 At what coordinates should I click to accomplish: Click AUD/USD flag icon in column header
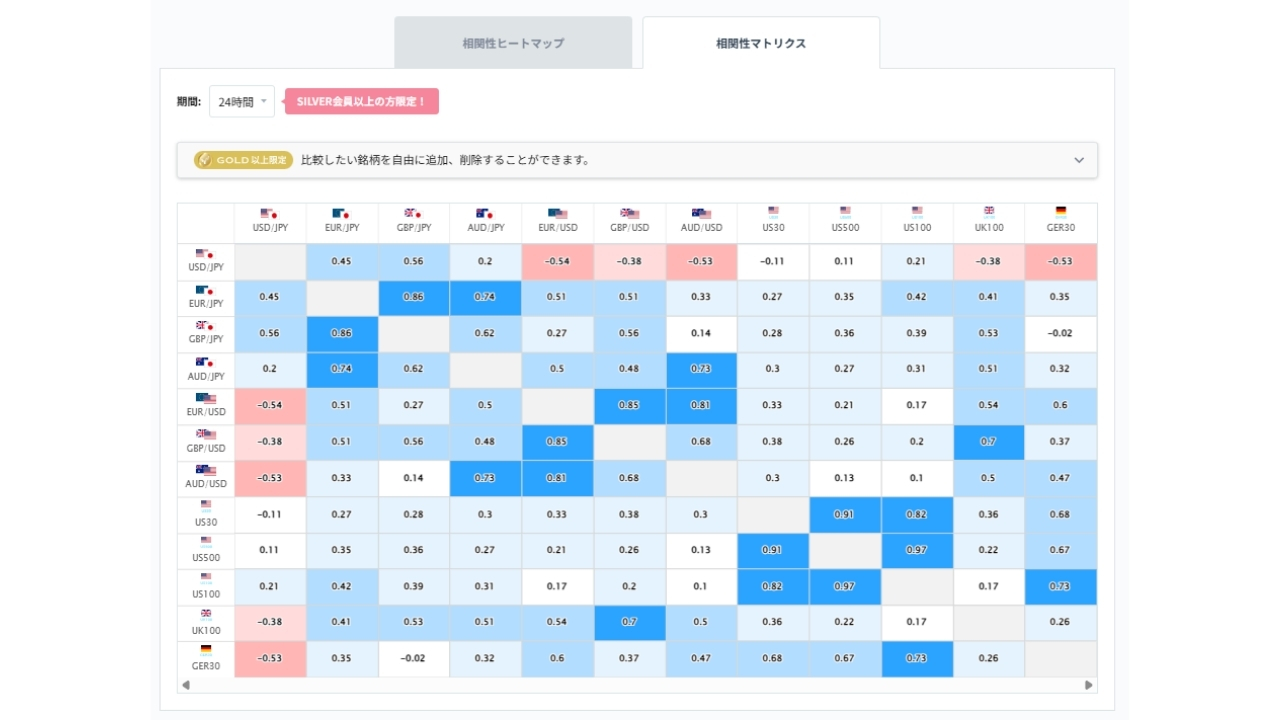tap(701, 213)
